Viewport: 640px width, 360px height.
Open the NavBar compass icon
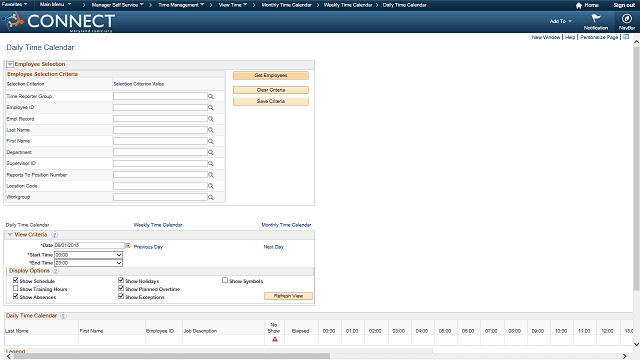627,18
